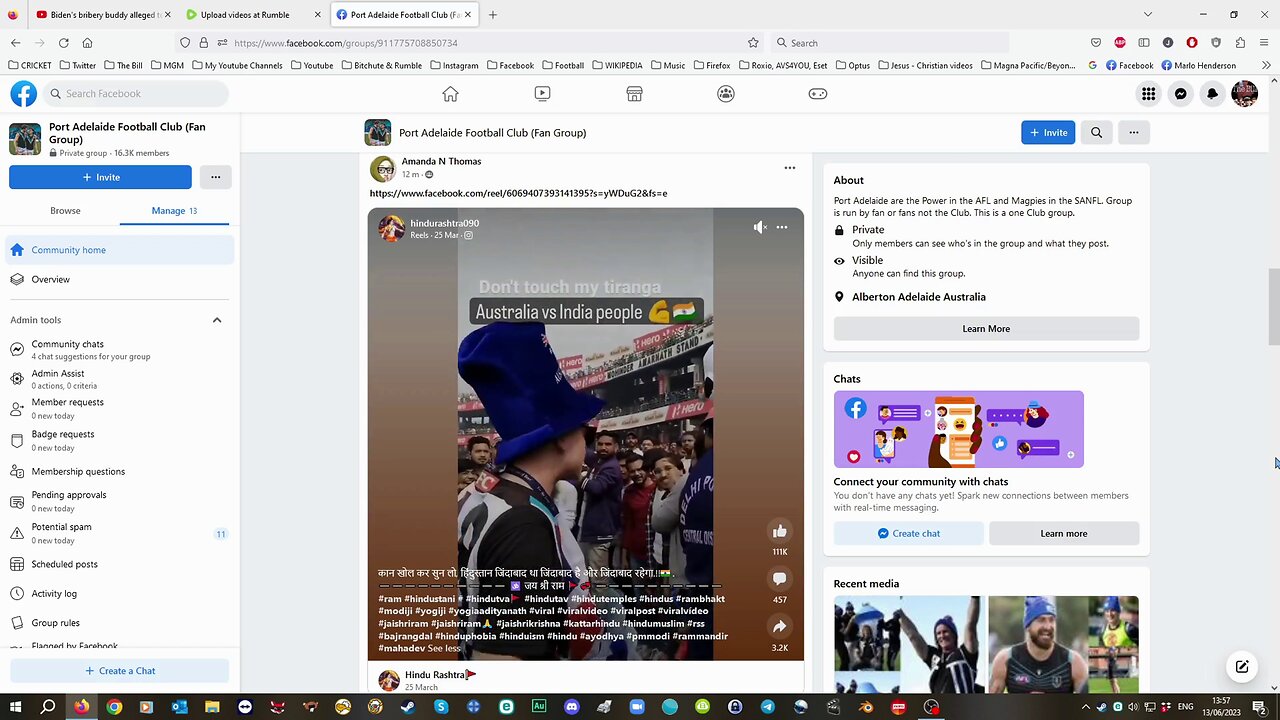The height and width of the screenshot is (720, 1280).
Task: Select Community home in sidebar
Action: point(120,250)
